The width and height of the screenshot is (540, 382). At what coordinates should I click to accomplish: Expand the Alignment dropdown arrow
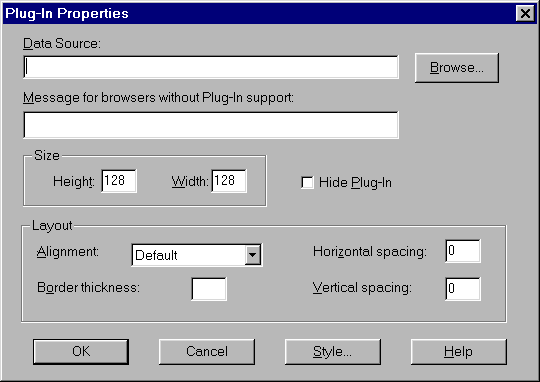pyautogui.click(x=252, y=255)
